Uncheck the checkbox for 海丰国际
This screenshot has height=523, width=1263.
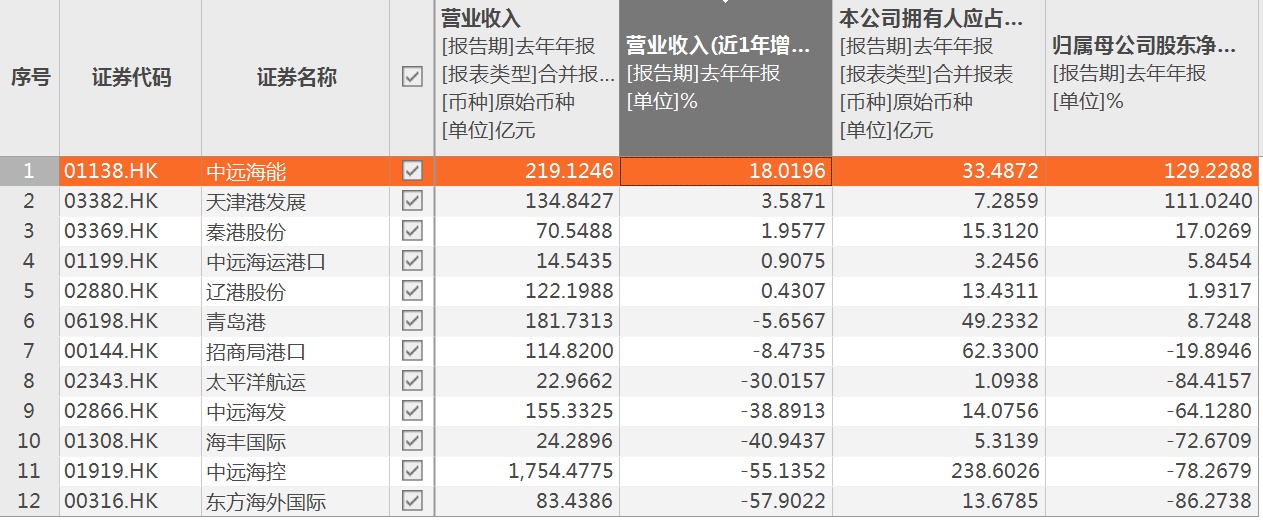[412, 441]
